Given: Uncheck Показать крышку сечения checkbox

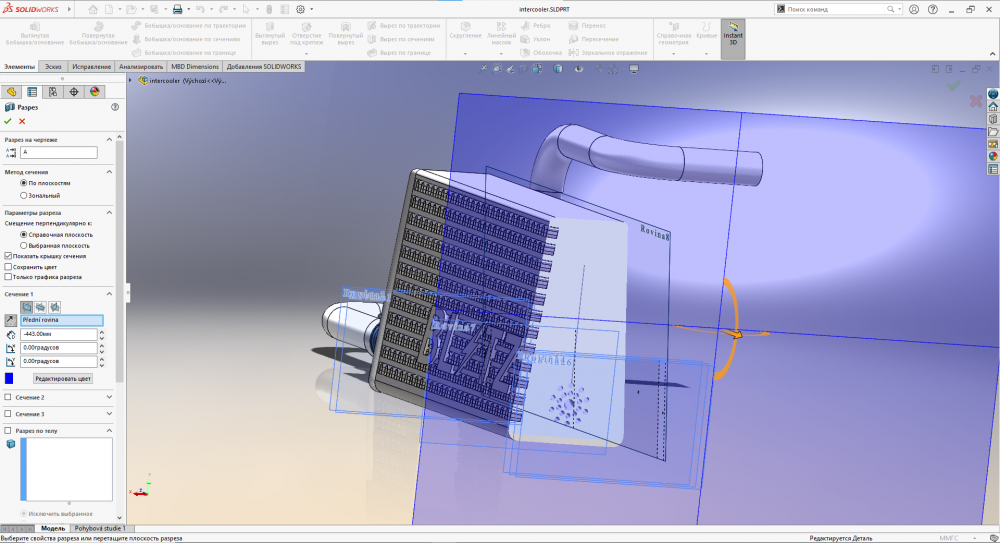Looking at the screenshot, I should point(9,256).
